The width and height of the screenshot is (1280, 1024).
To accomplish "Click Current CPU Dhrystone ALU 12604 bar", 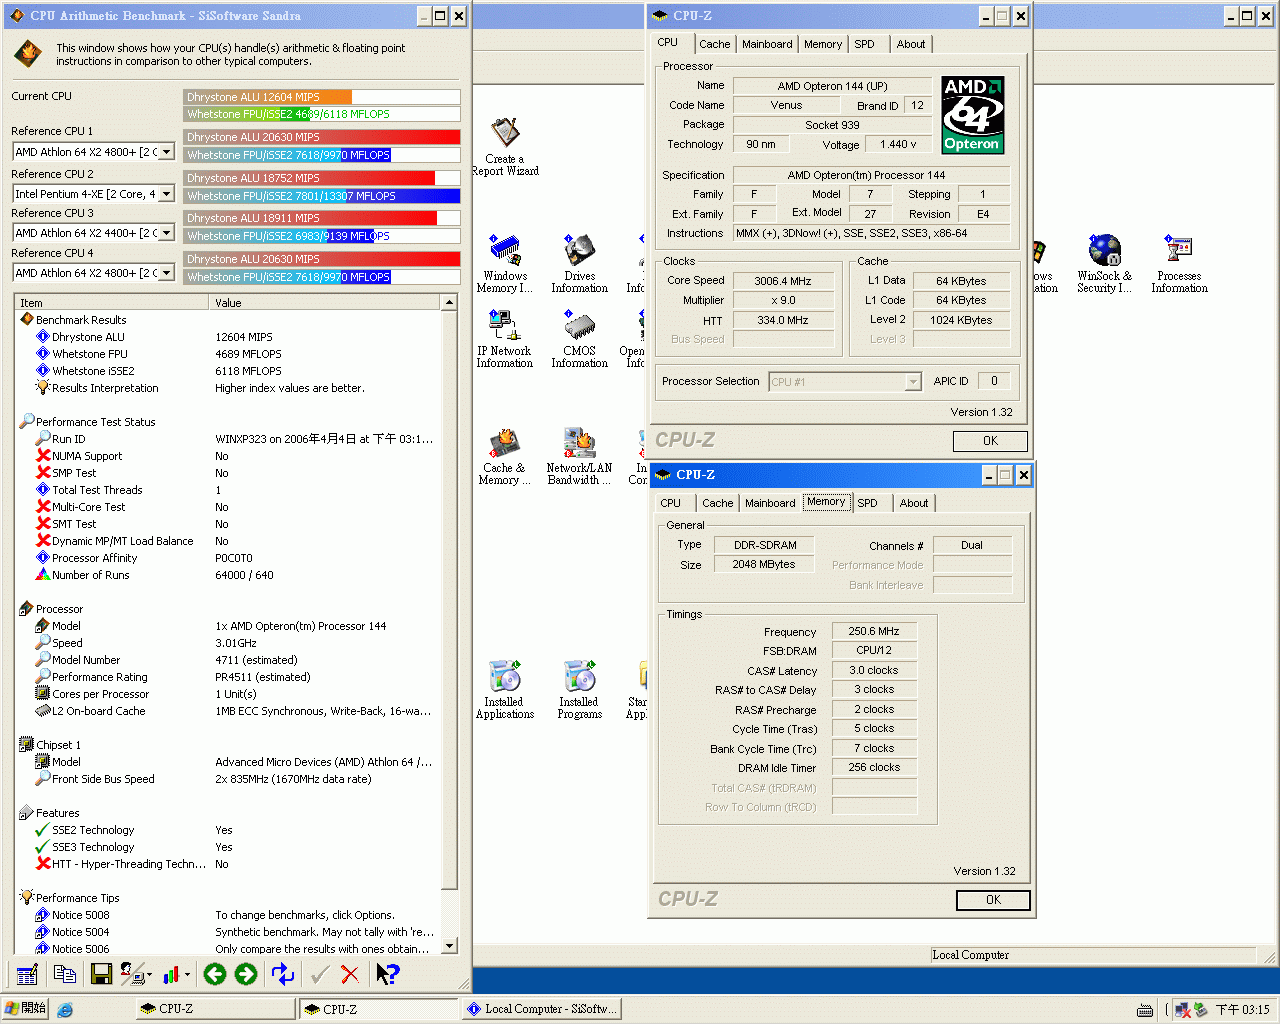I will tap(322, 97).
